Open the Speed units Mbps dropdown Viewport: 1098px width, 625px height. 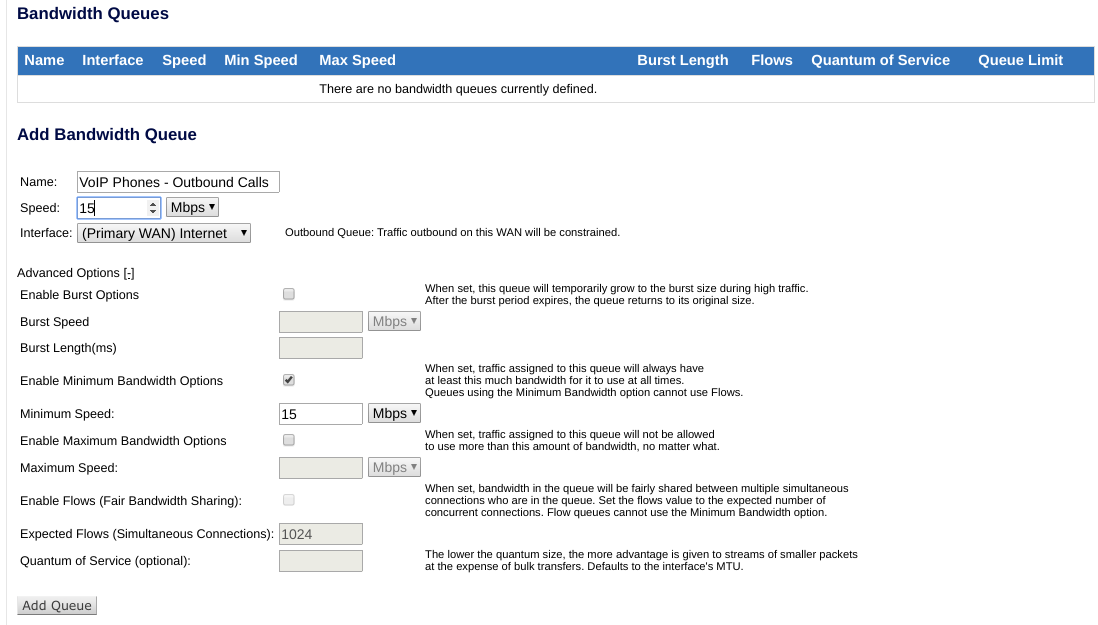pos(192,207)
